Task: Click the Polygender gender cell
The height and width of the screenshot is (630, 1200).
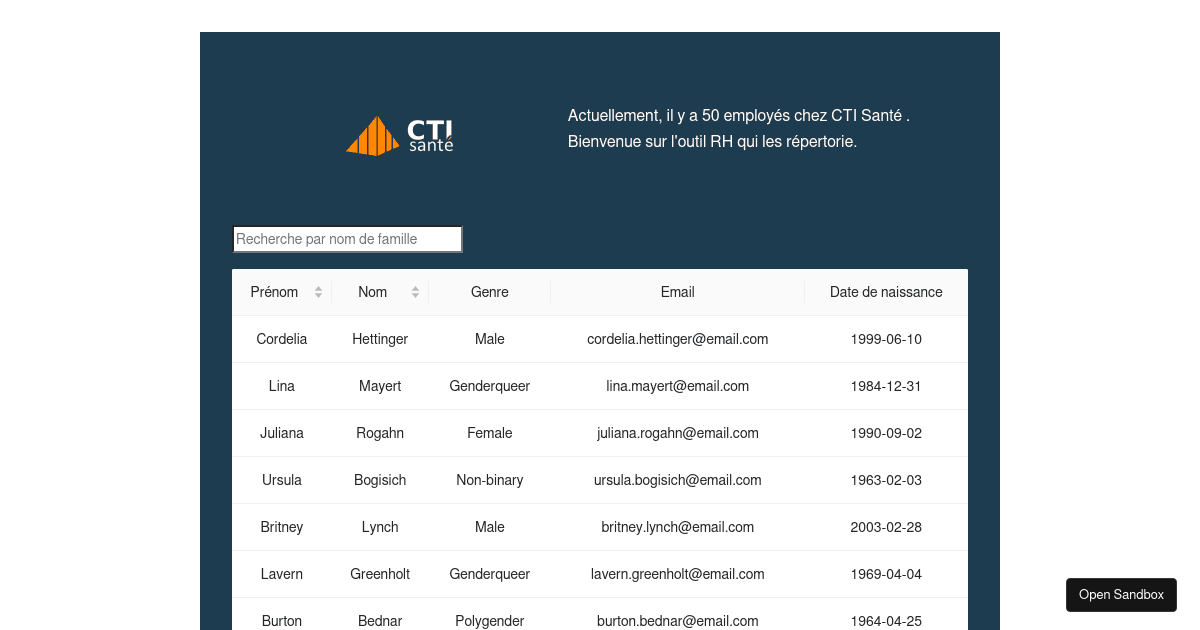Action: coord(490,620)
